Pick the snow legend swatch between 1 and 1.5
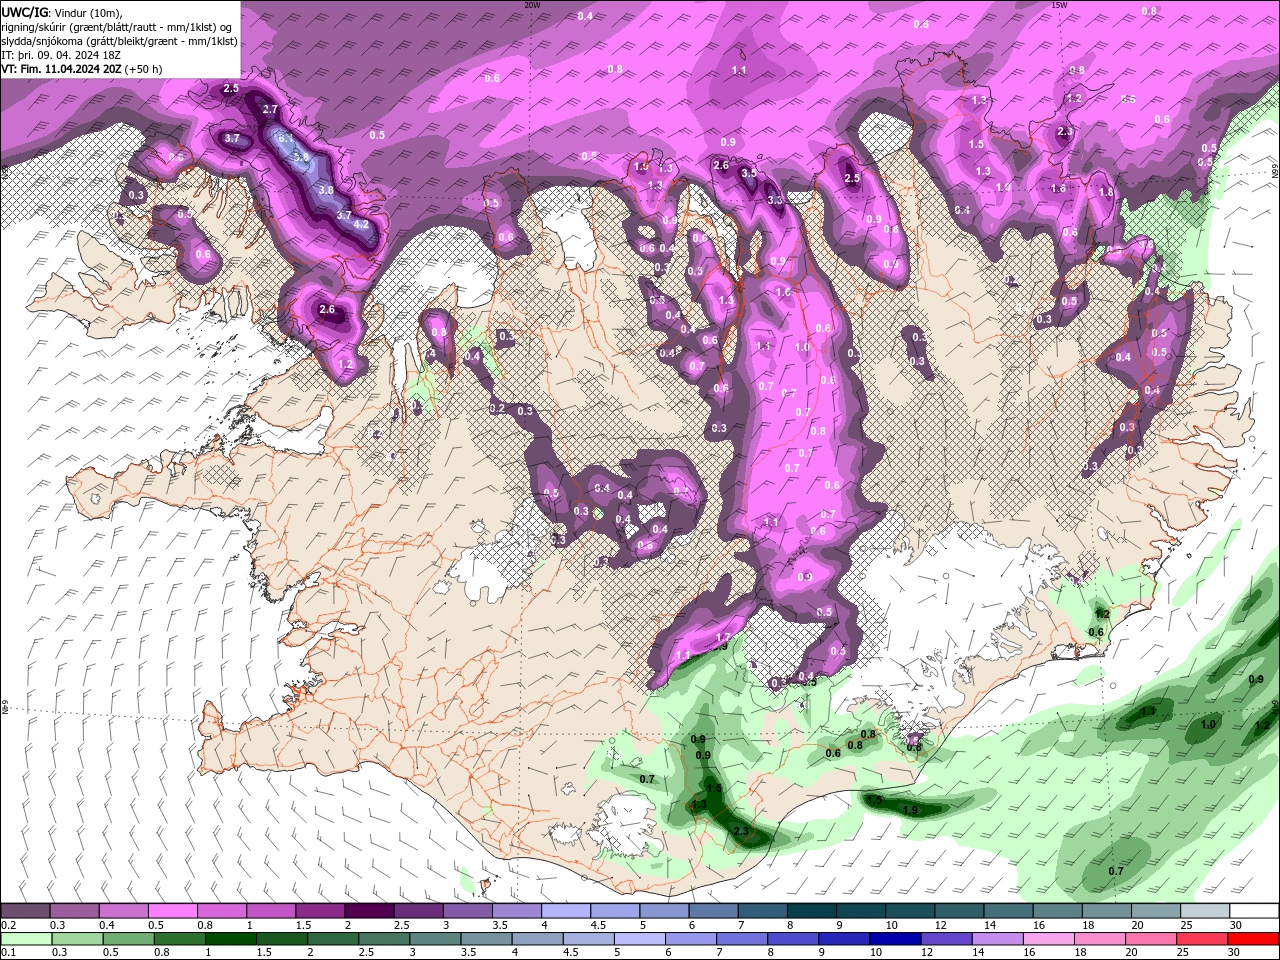1280x960 pixels. click(x=271, y=911)
